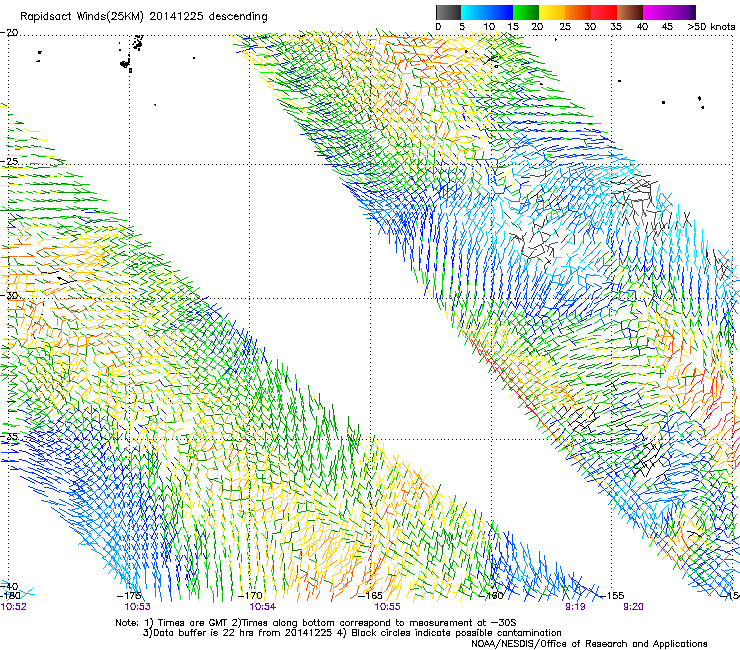This screenshot has width=740, height=650.
Task: Click the -175 longitude axis label
Action: click(x=129, y=596)
